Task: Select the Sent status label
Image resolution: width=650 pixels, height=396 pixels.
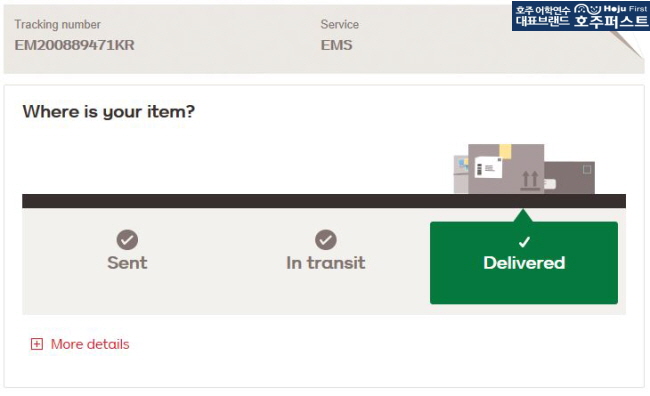Action: click(127, 263)
